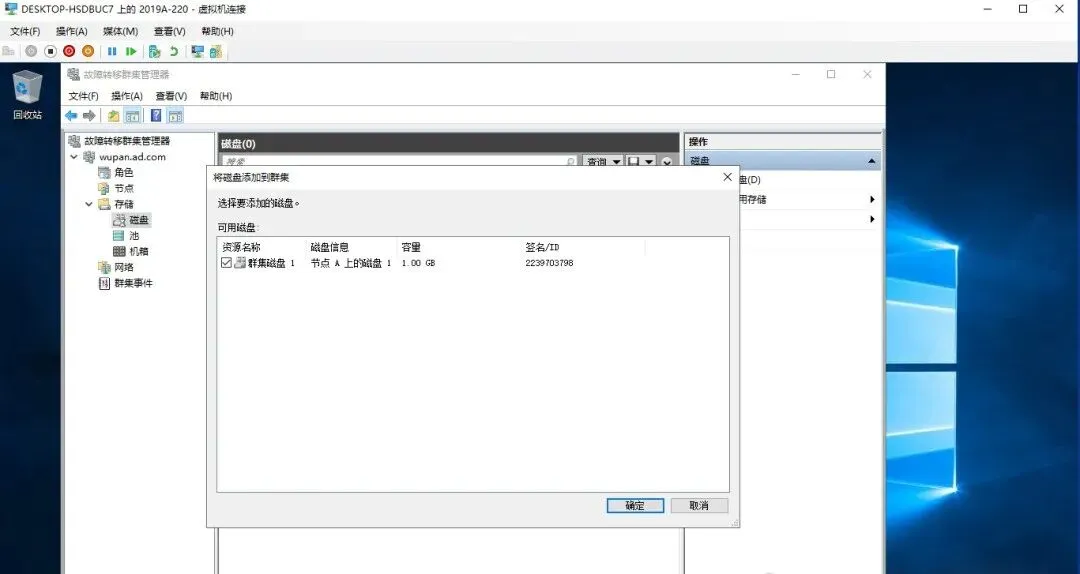Screen dimensions: 1080x574
Task: Collapse the wupan.ad.com tree node
Action: pos(74,157)
